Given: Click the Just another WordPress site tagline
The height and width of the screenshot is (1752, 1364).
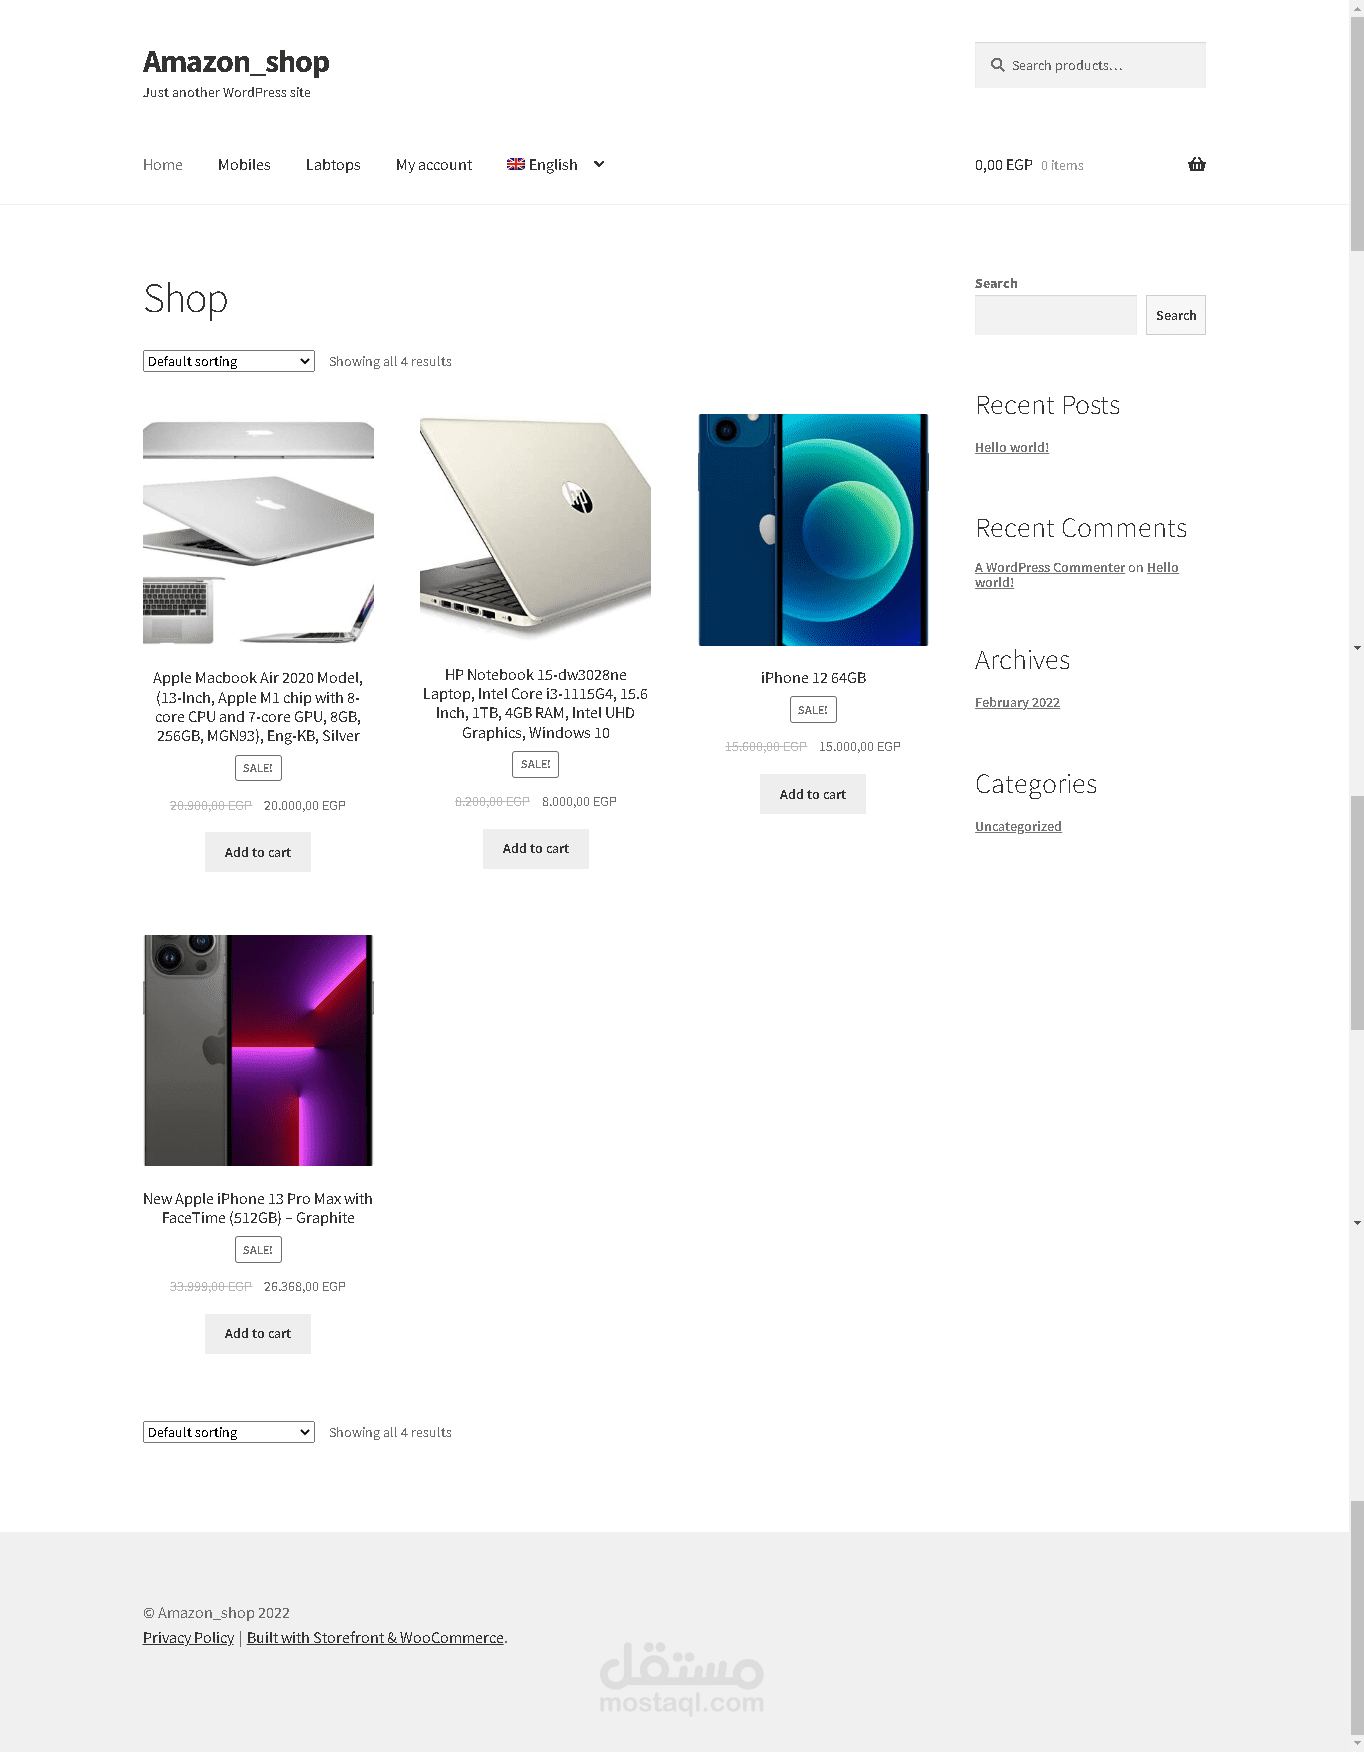Looking at the screenshot, I should tap(227, 92).
